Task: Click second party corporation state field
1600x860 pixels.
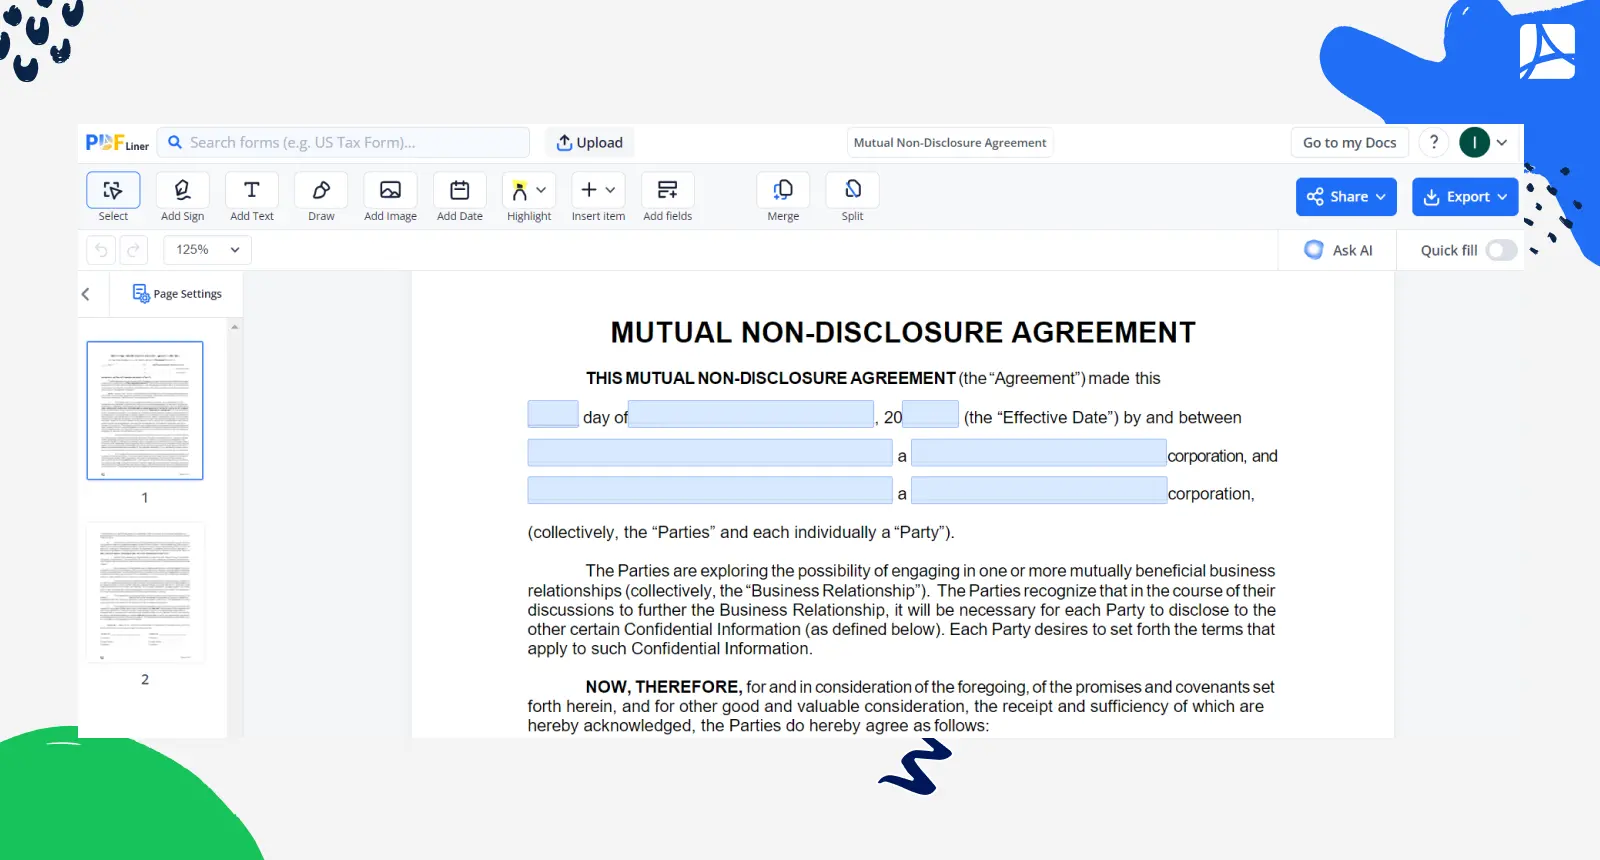Action: click(1039, 490)
